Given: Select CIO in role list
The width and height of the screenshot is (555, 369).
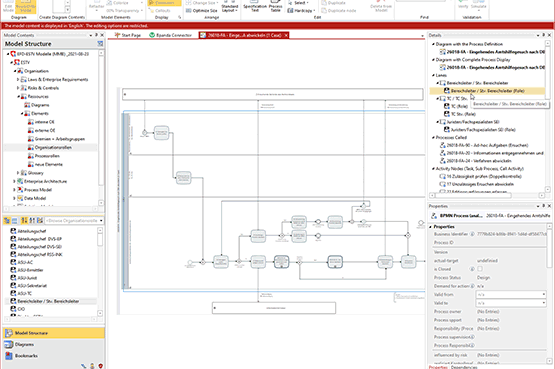Looking at the screenshot, I should [x=17, y=309].
